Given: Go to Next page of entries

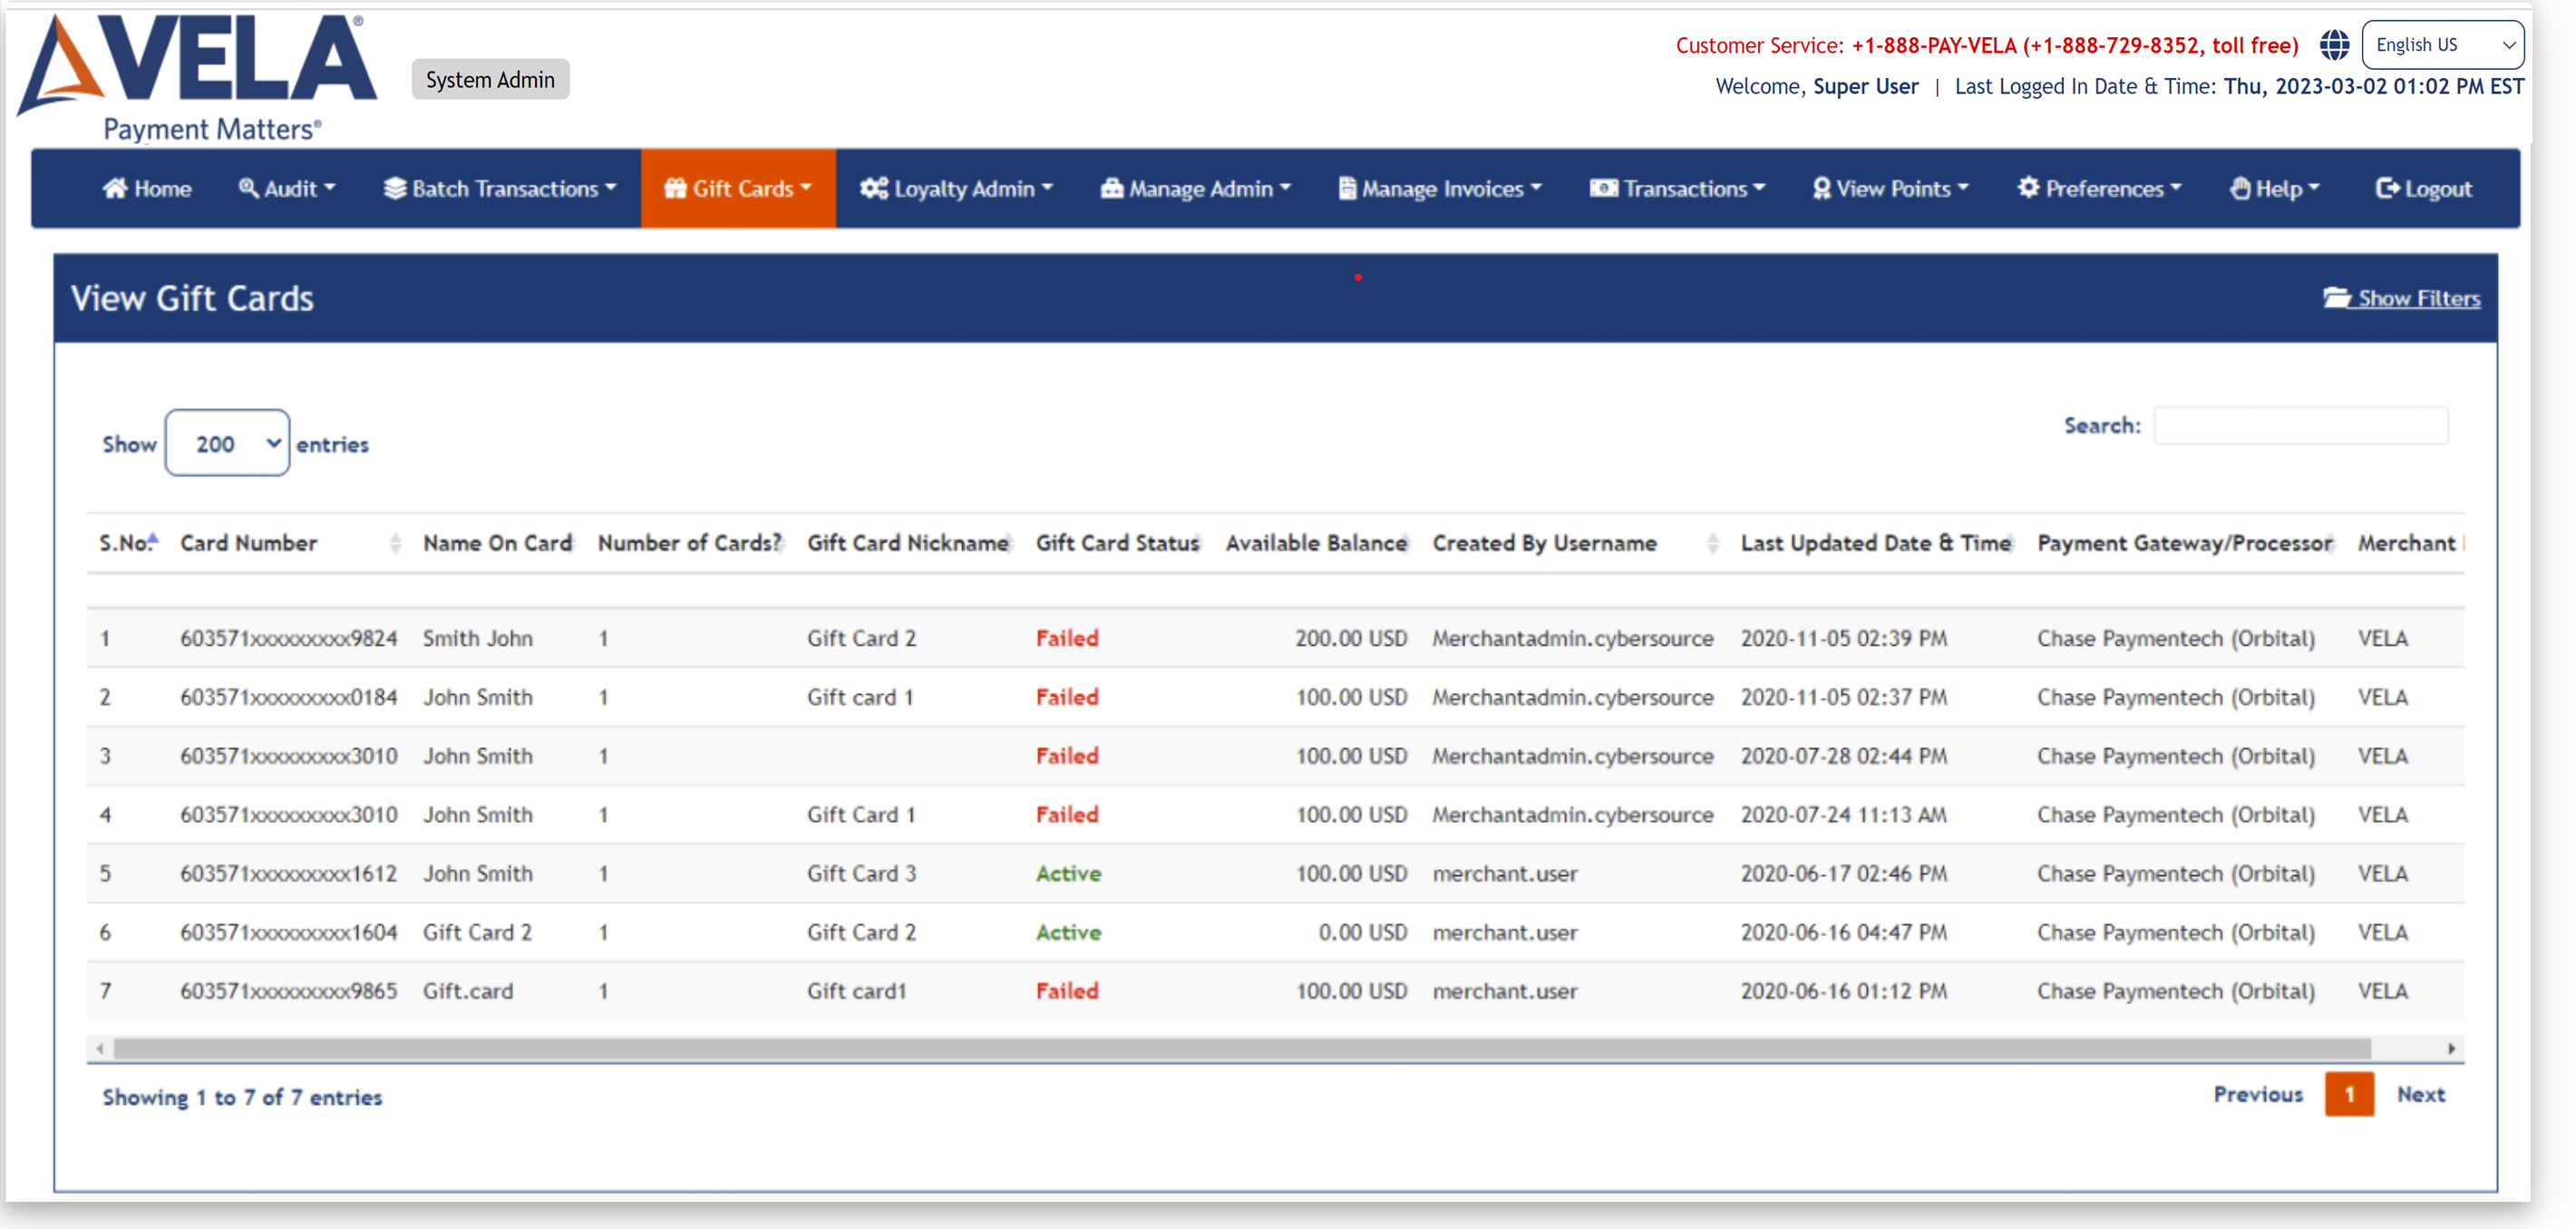Looking at the screenshot, I should click(2420, 1094).
